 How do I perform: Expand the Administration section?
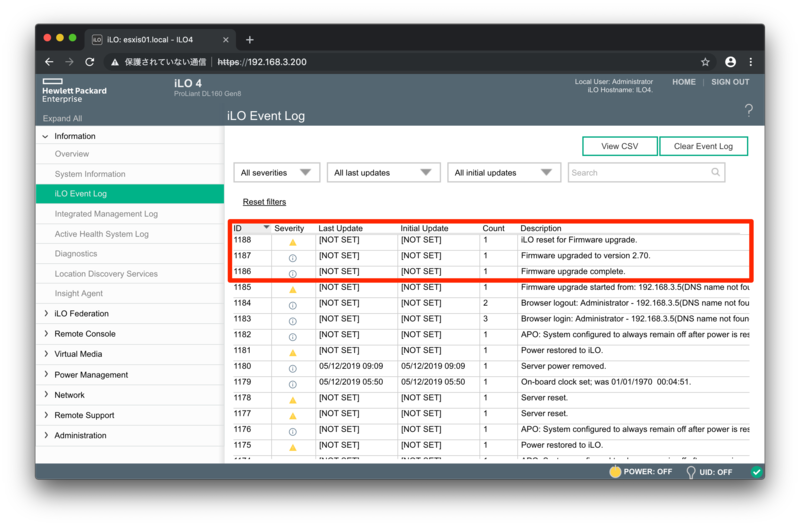[46, 435]
